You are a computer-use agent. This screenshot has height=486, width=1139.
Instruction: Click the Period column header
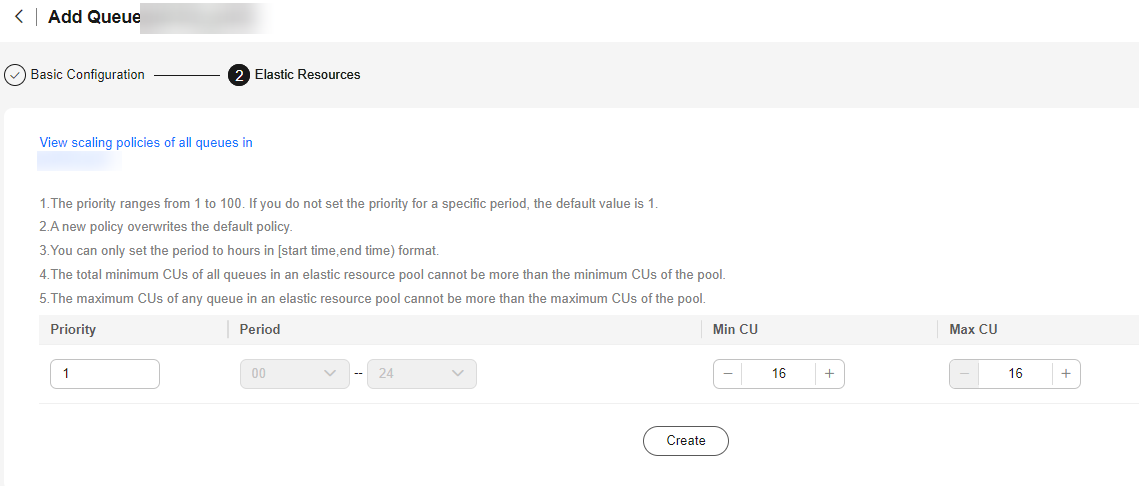(259, 329)
